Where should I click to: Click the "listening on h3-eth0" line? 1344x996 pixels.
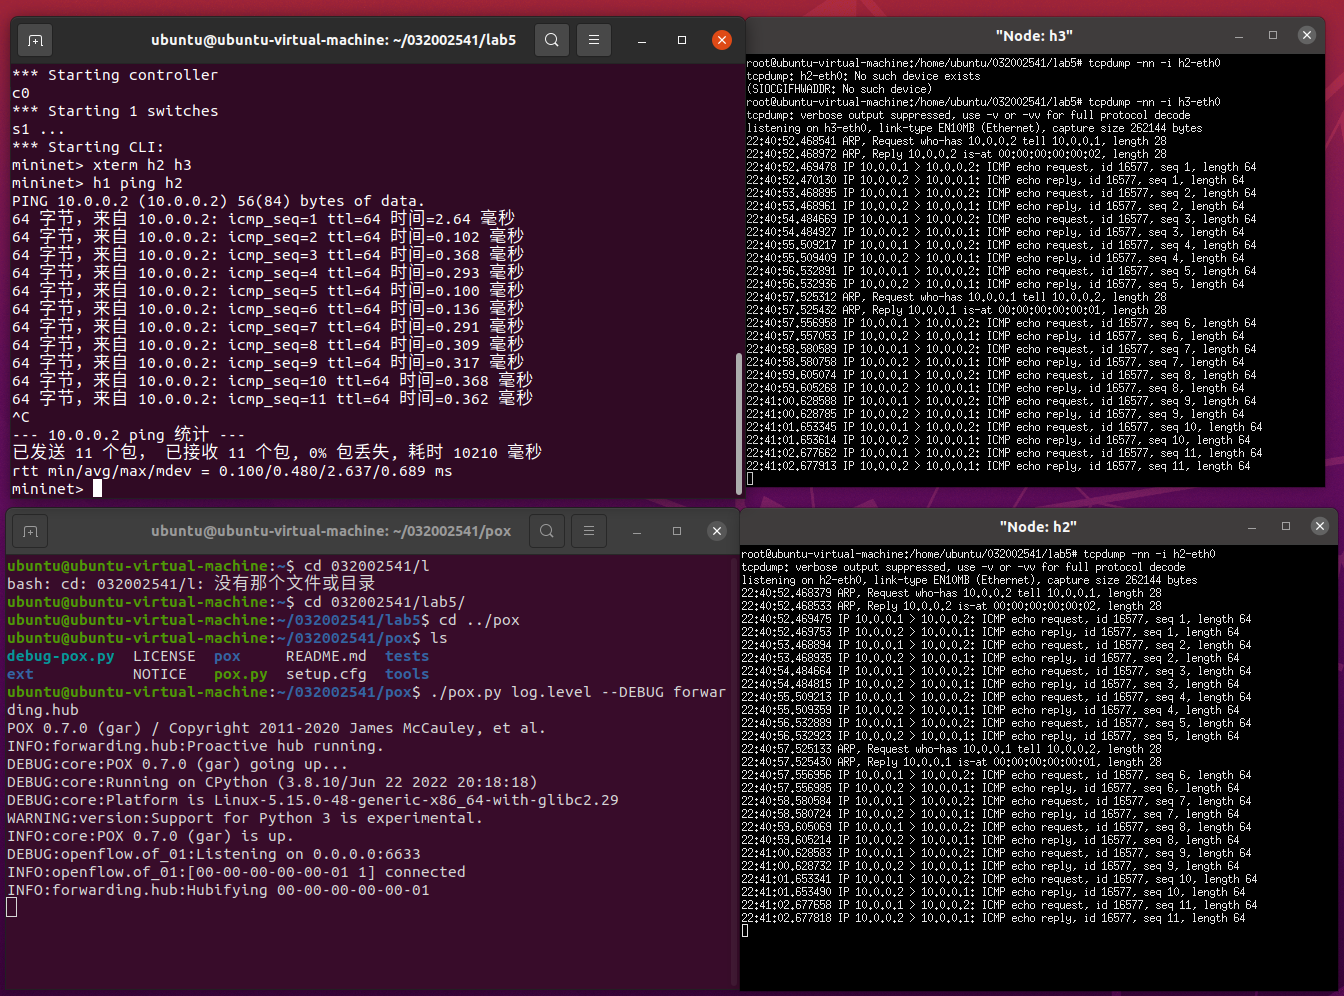point(975,128)
